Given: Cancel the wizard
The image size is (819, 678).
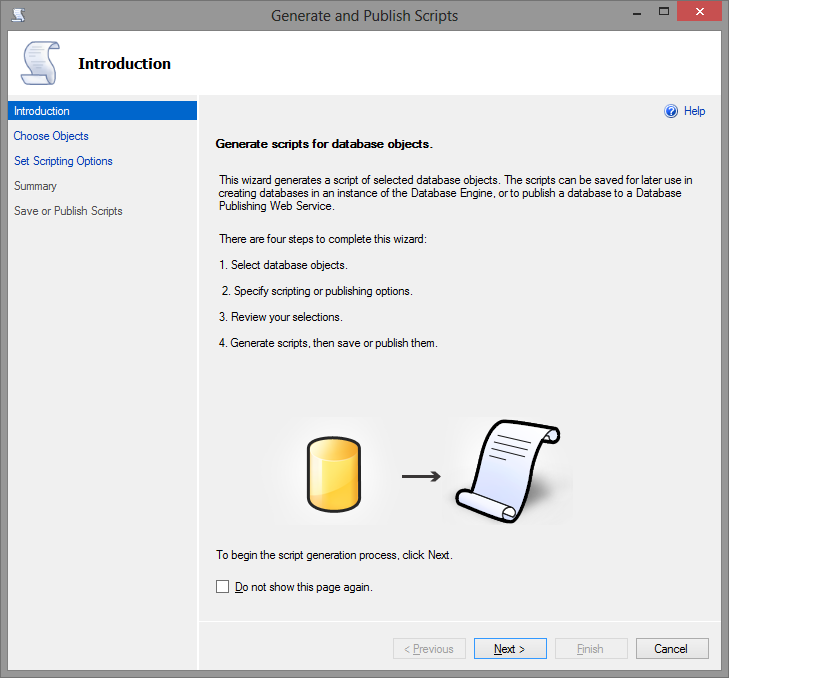Looking at the screenshot, I should (x=672, y=649).
